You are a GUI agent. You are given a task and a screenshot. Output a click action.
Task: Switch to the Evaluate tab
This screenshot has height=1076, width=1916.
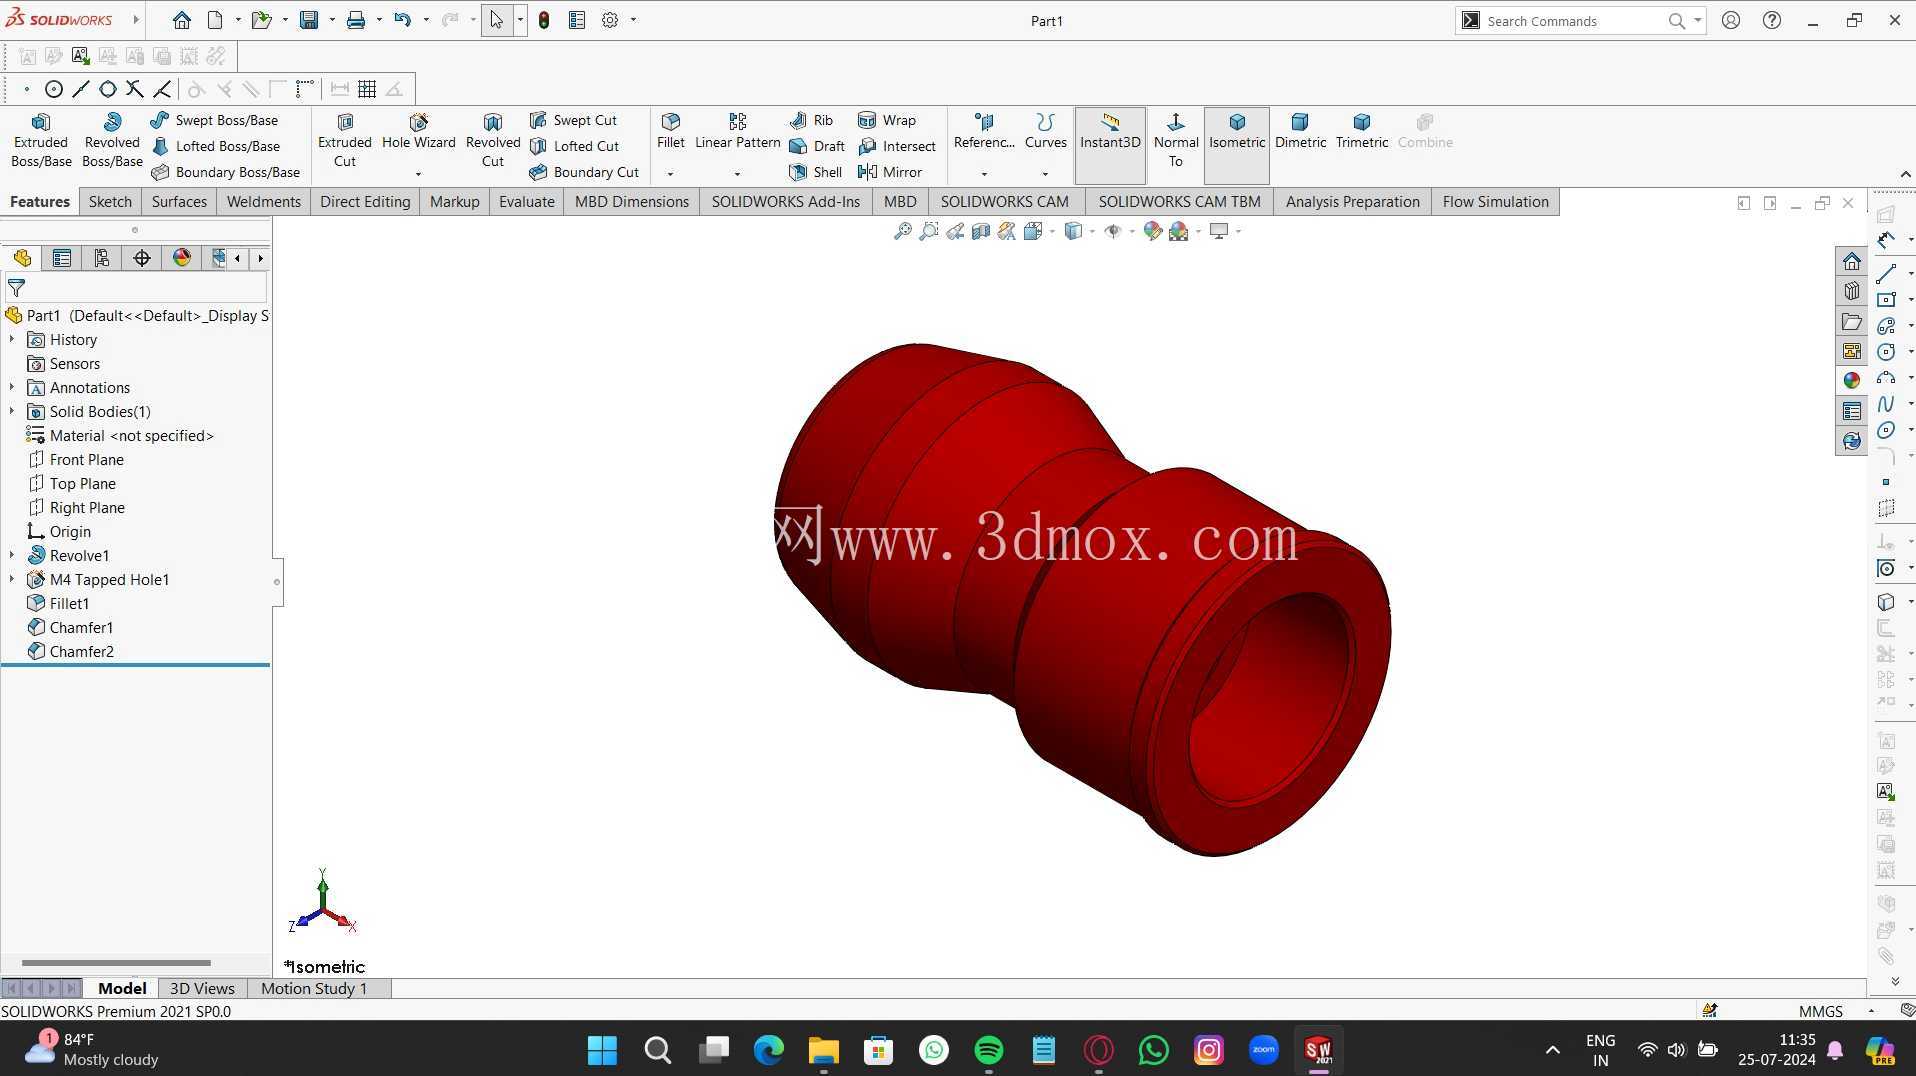[527, 201]
